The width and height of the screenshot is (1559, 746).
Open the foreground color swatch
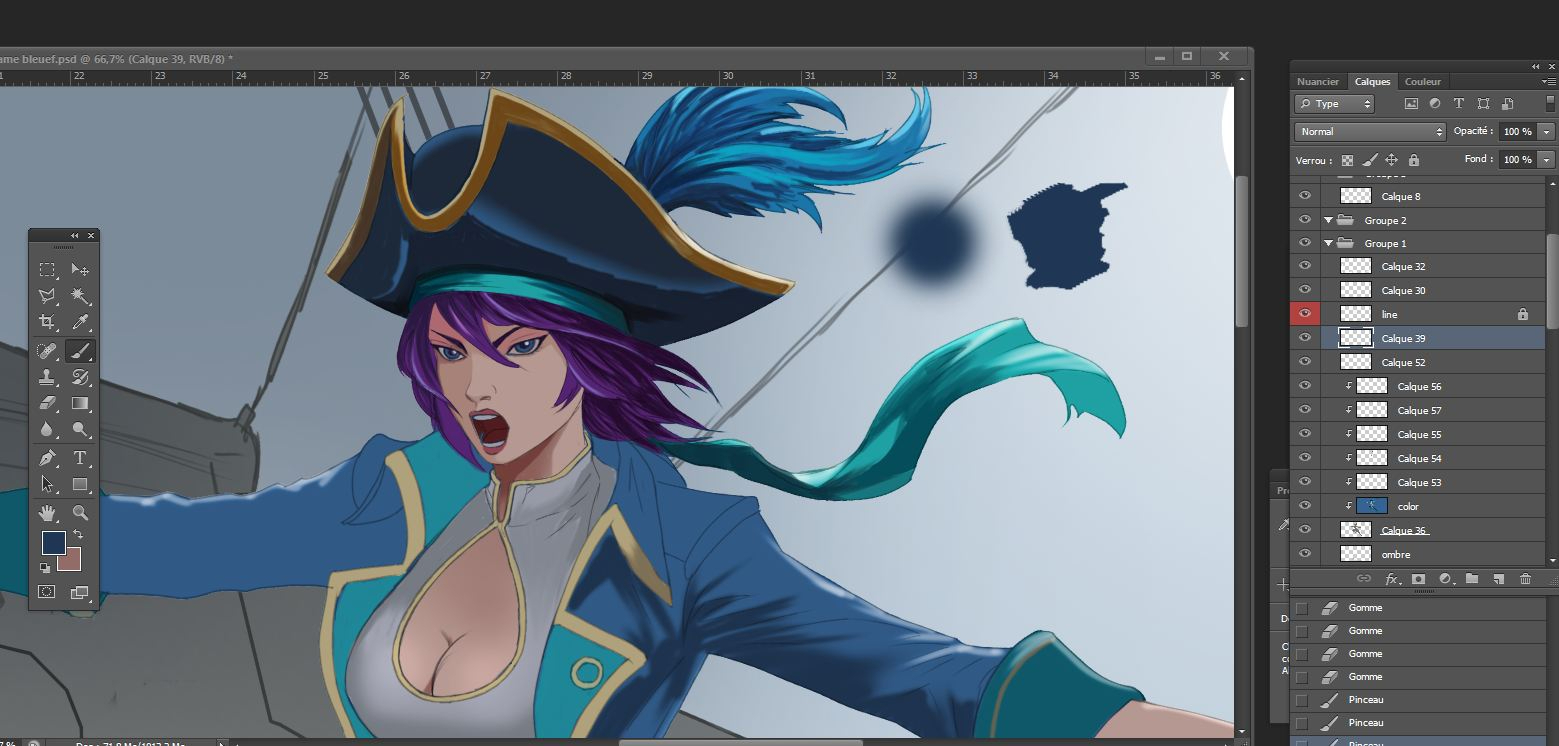pyautogui.click(x=53, y=542)
